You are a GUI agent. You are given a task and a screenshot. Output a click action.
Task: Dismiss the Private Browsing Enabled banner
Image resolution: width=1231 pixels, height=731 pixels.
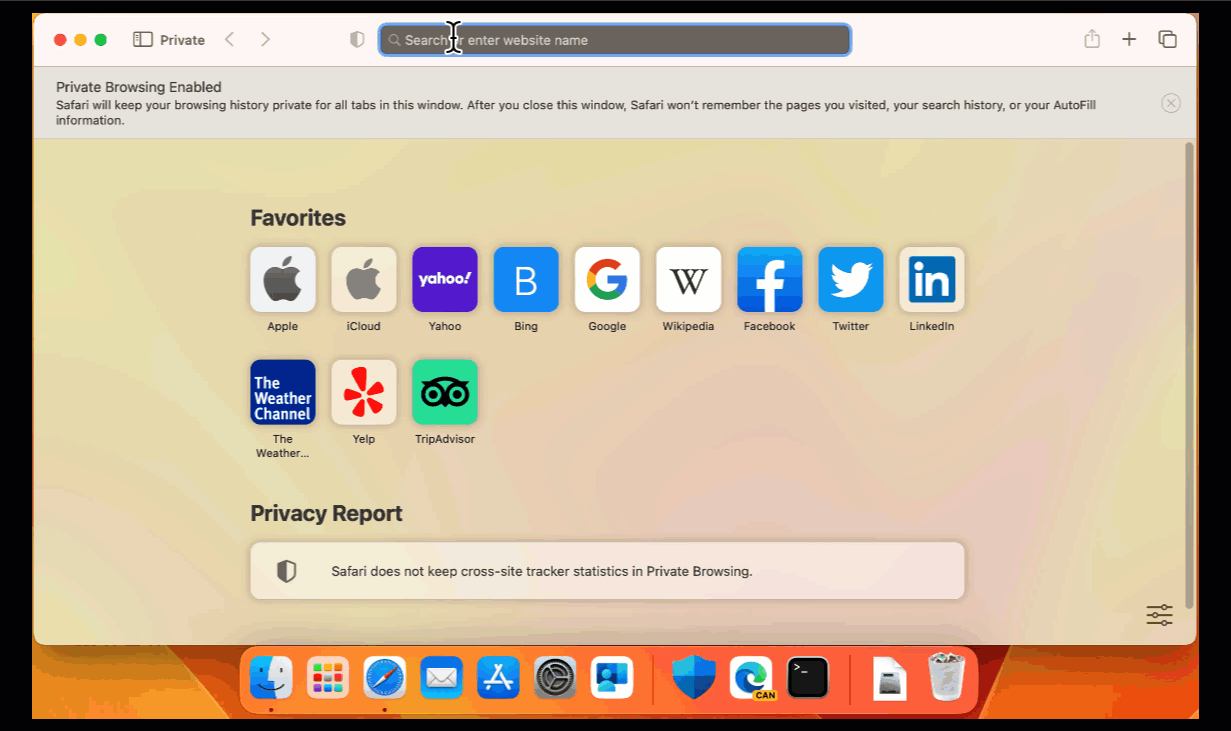click(x=1170, y=103)
